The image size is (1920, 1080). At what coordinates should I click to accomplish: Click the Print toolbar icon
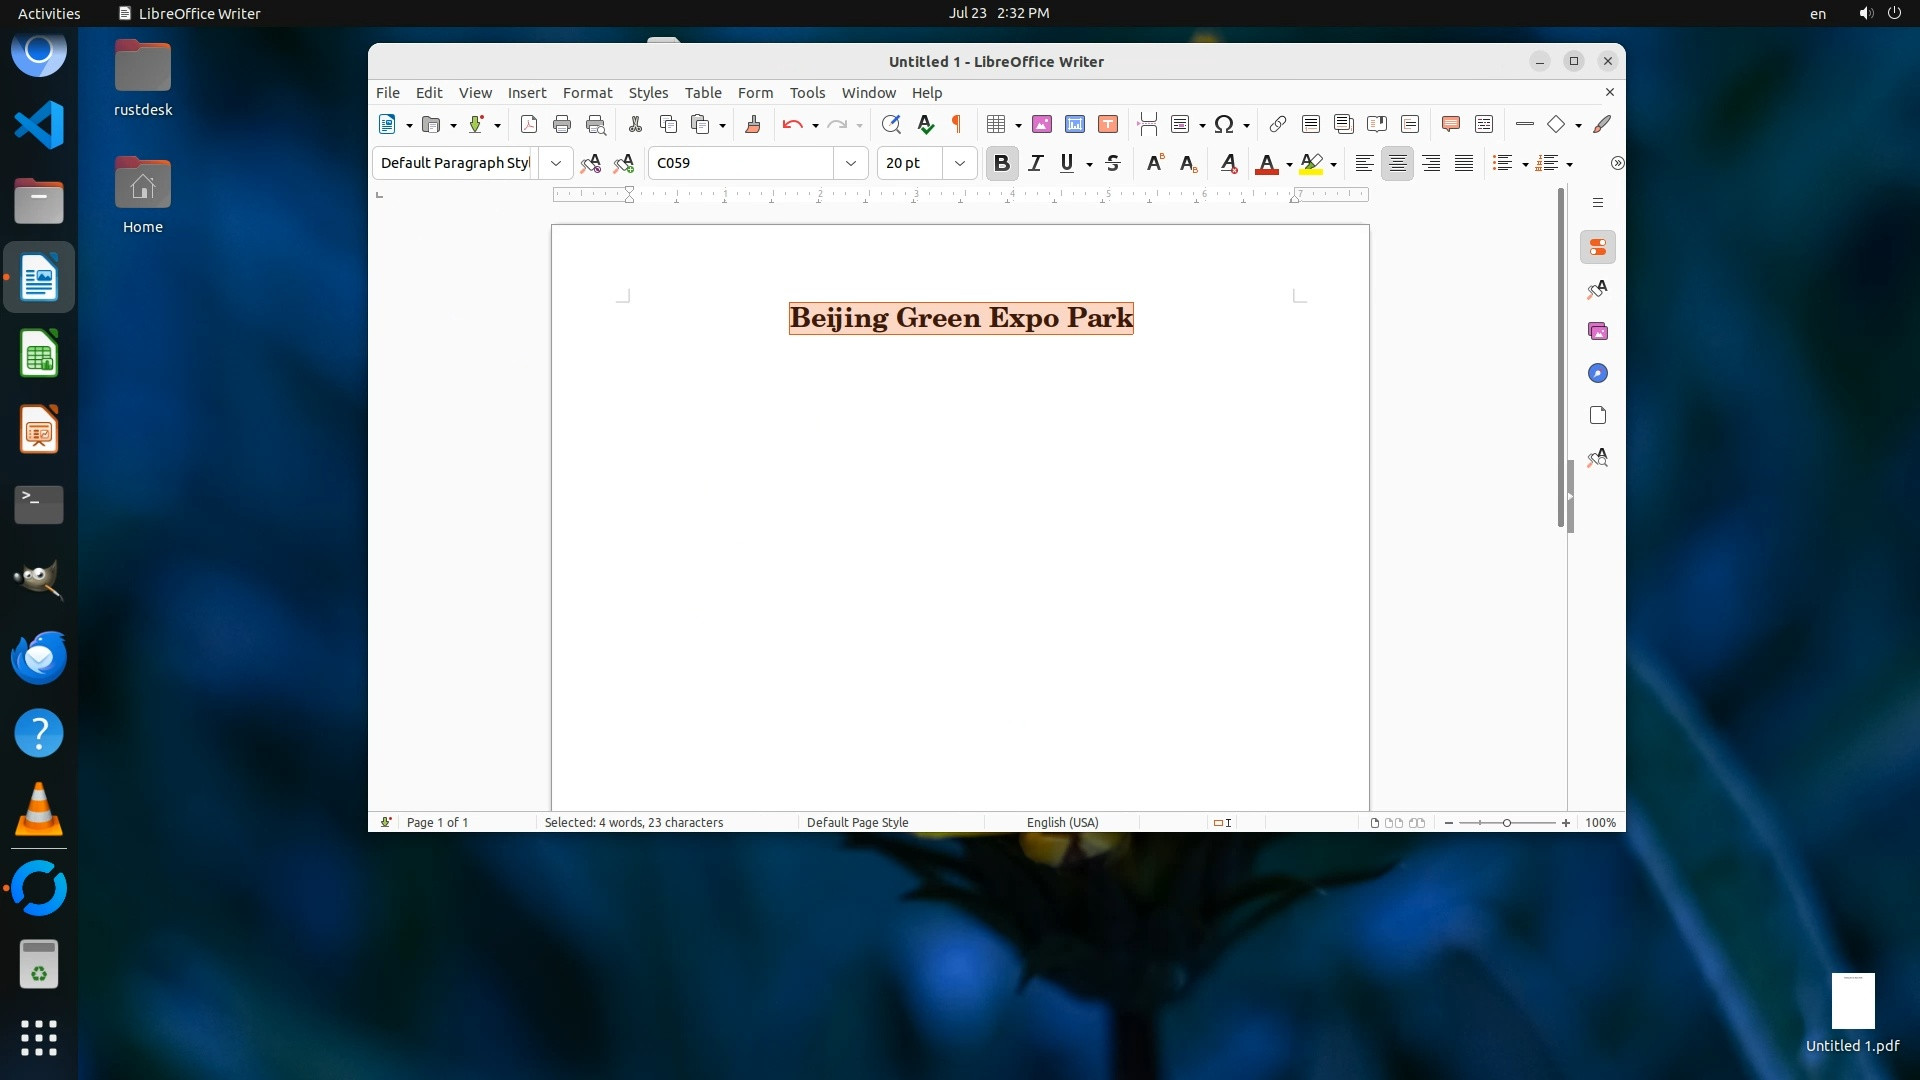(562, 124)
